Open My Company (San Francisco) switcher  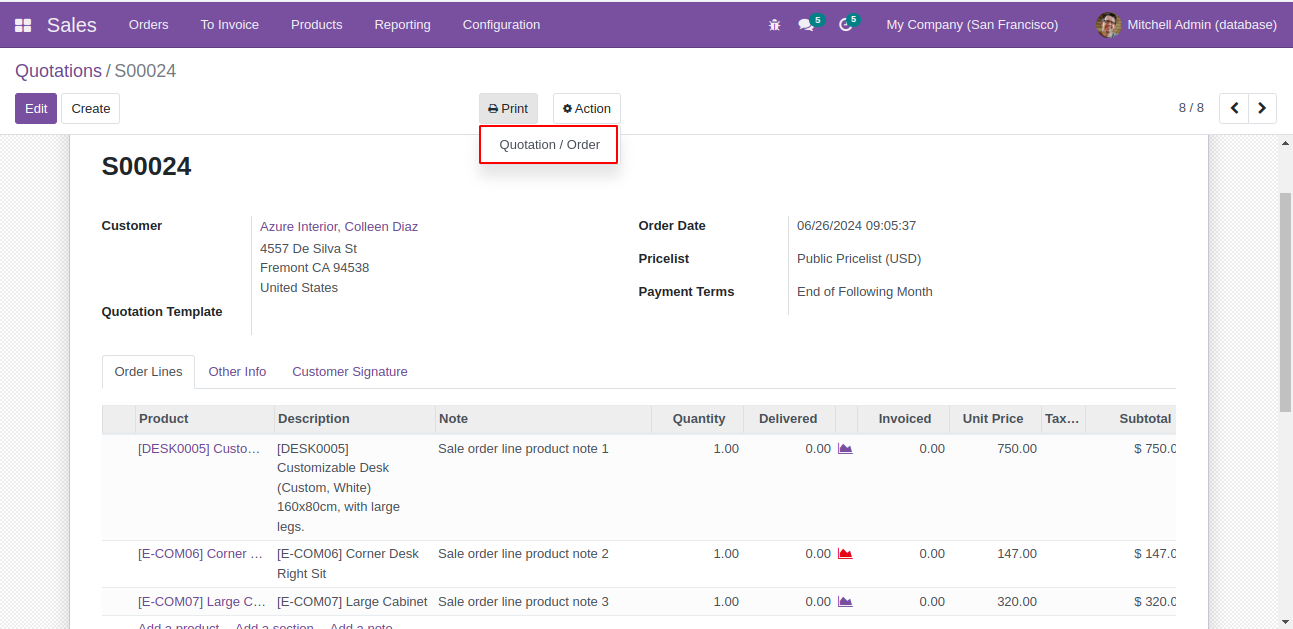click(971, 25)
